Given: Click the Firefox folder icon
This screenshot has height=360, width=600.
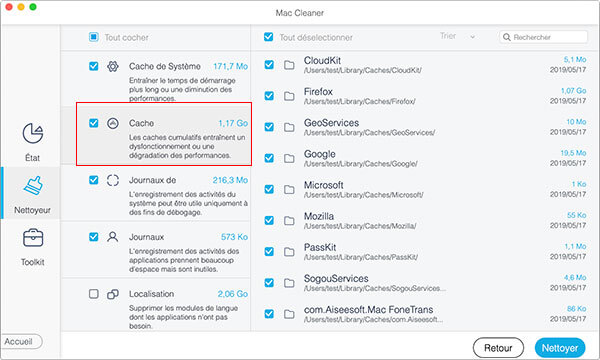Looking at the screenshot, I should (289, 96).
